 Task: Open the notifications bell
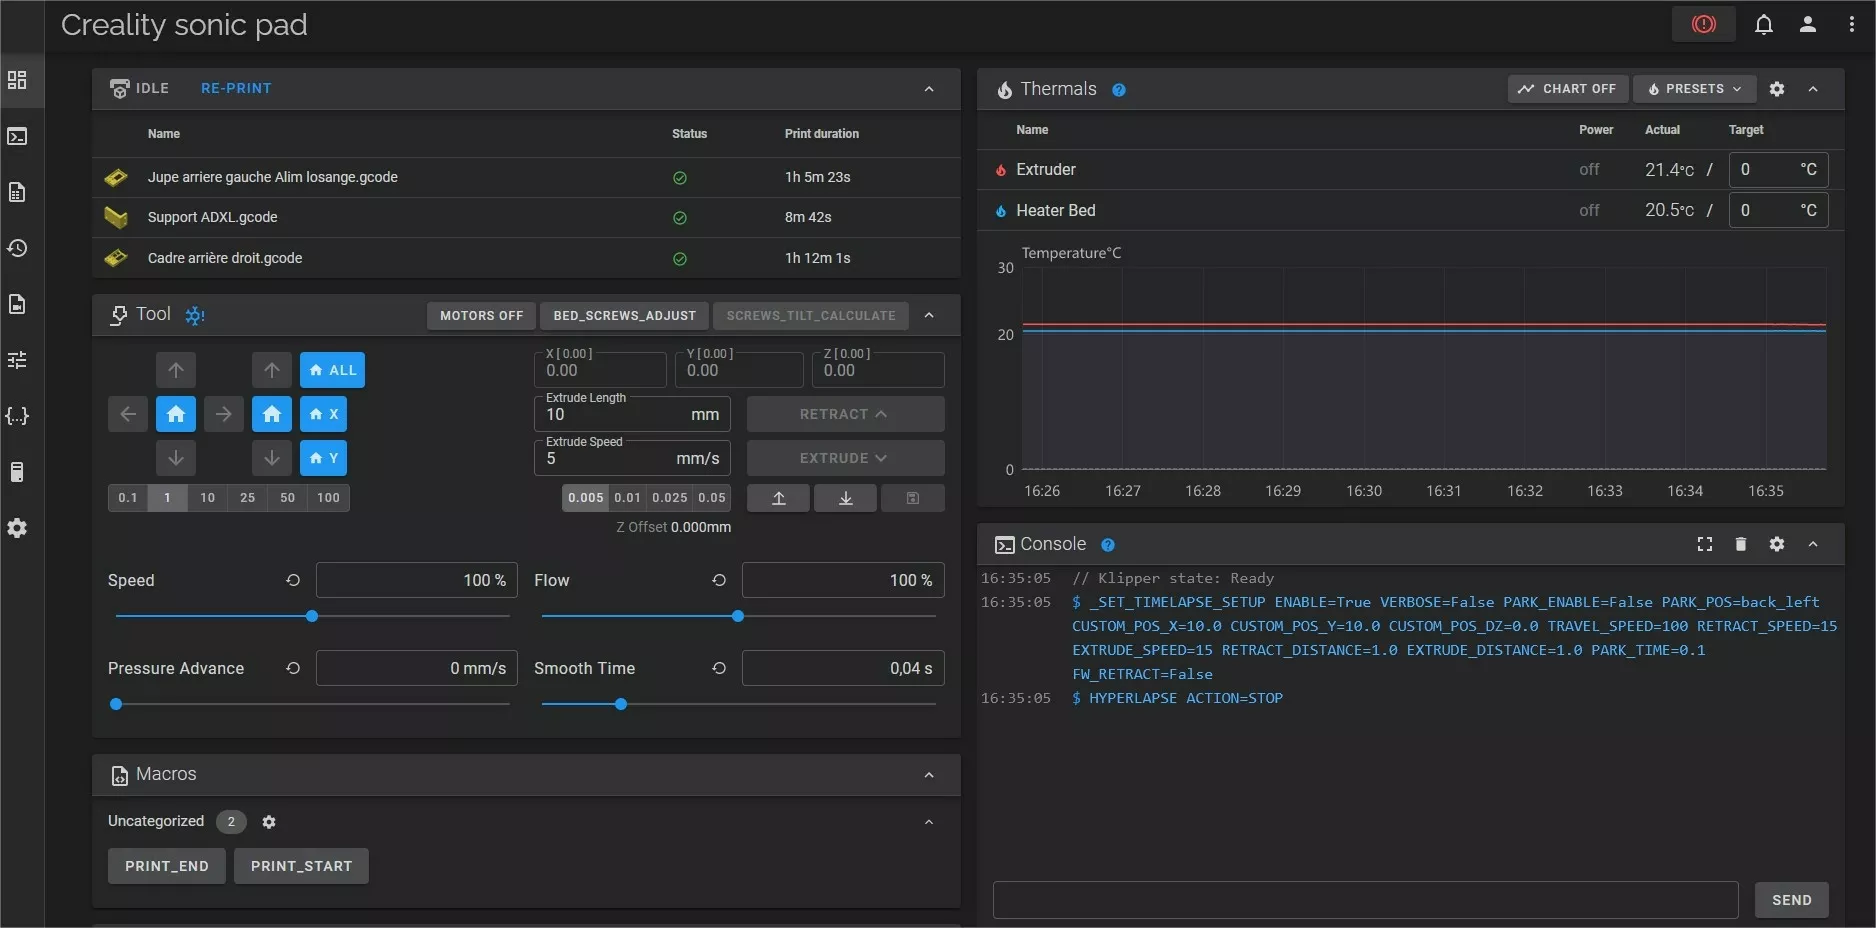click(1763, 24)
